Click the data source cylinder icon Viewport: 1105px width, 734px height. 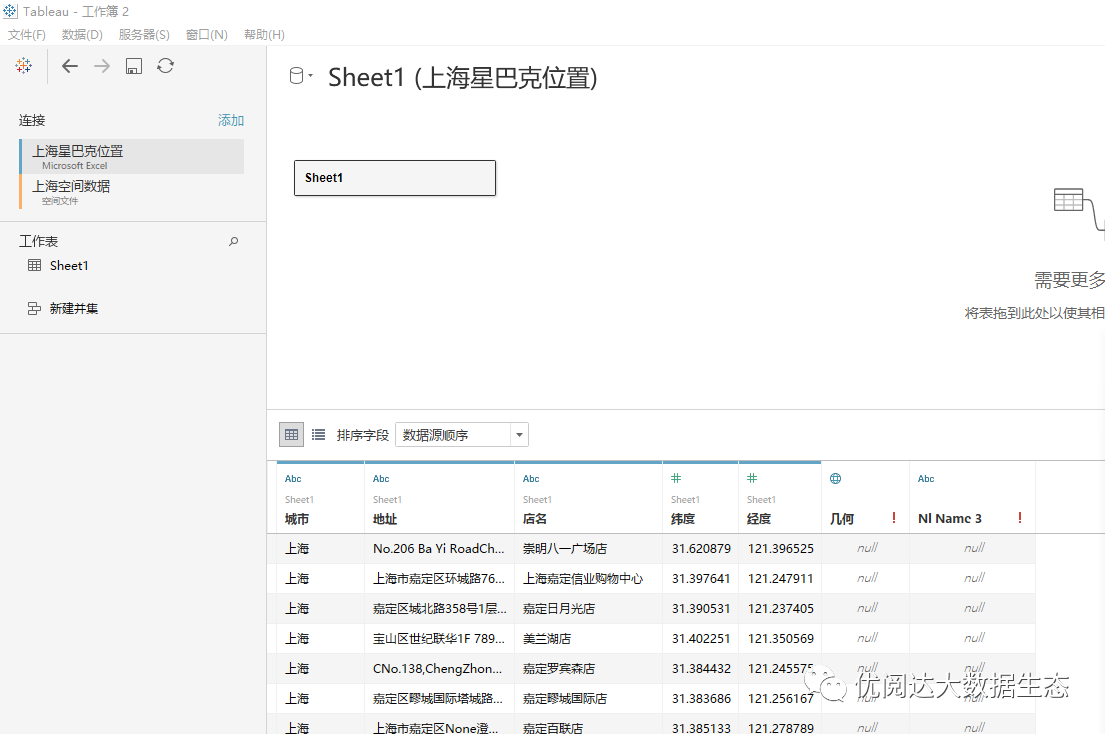pyautogui.click(x=297, y=75)
